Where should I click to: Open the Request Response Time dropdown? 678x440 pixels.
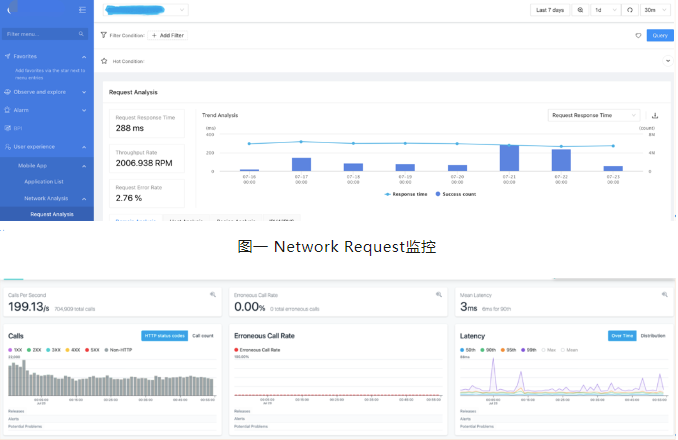point(594,116)
